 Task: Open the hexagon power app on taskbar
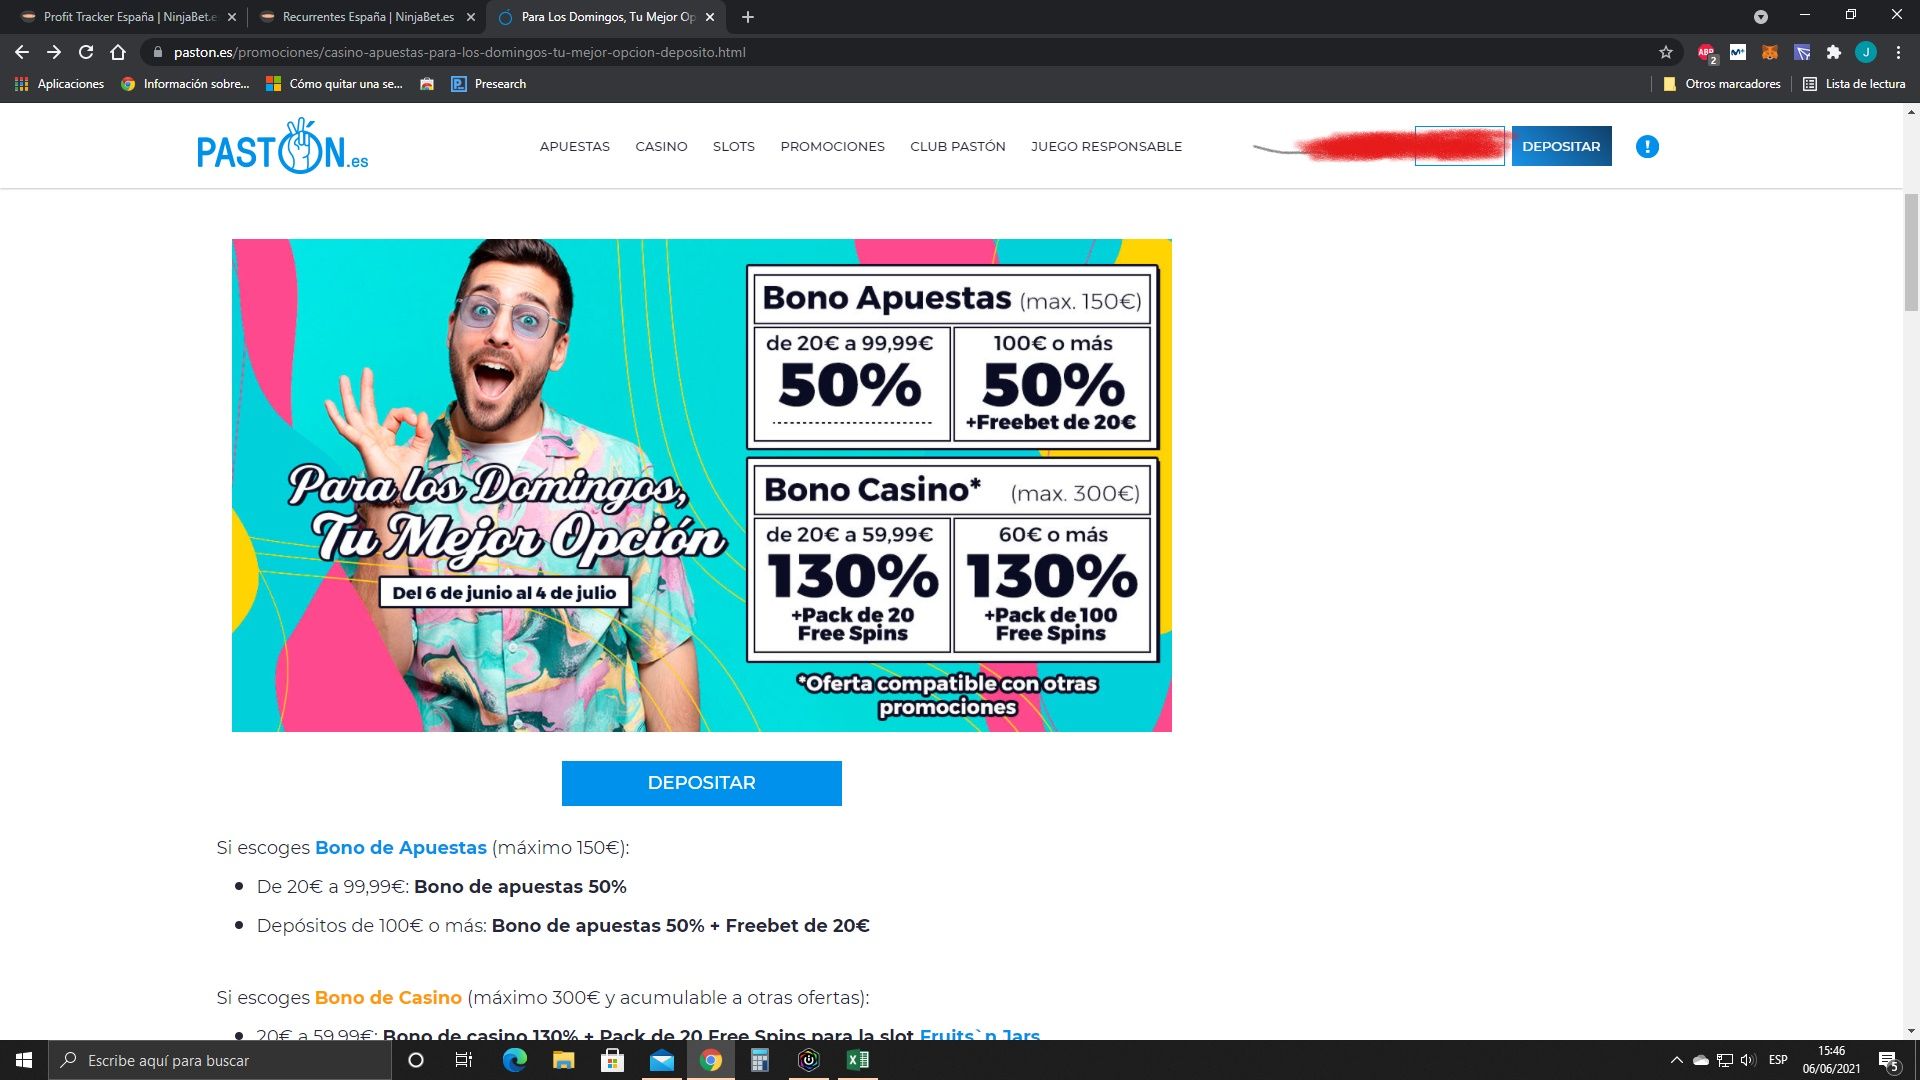point(808,1060)
